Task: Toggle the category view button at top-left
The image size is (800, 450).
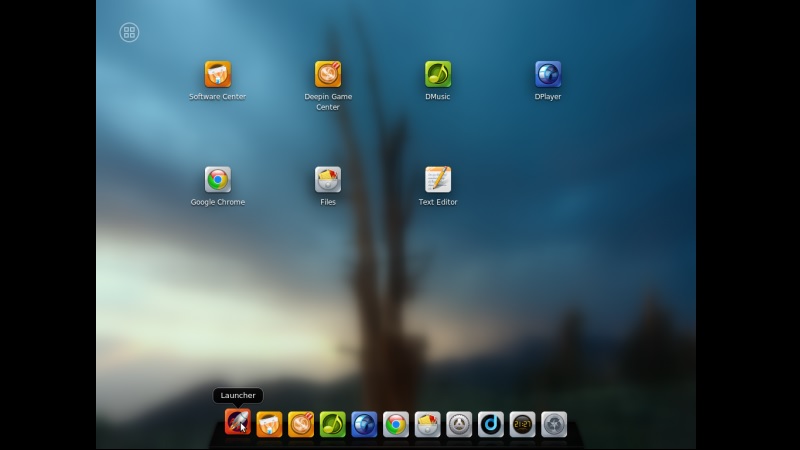Action: 129,32
